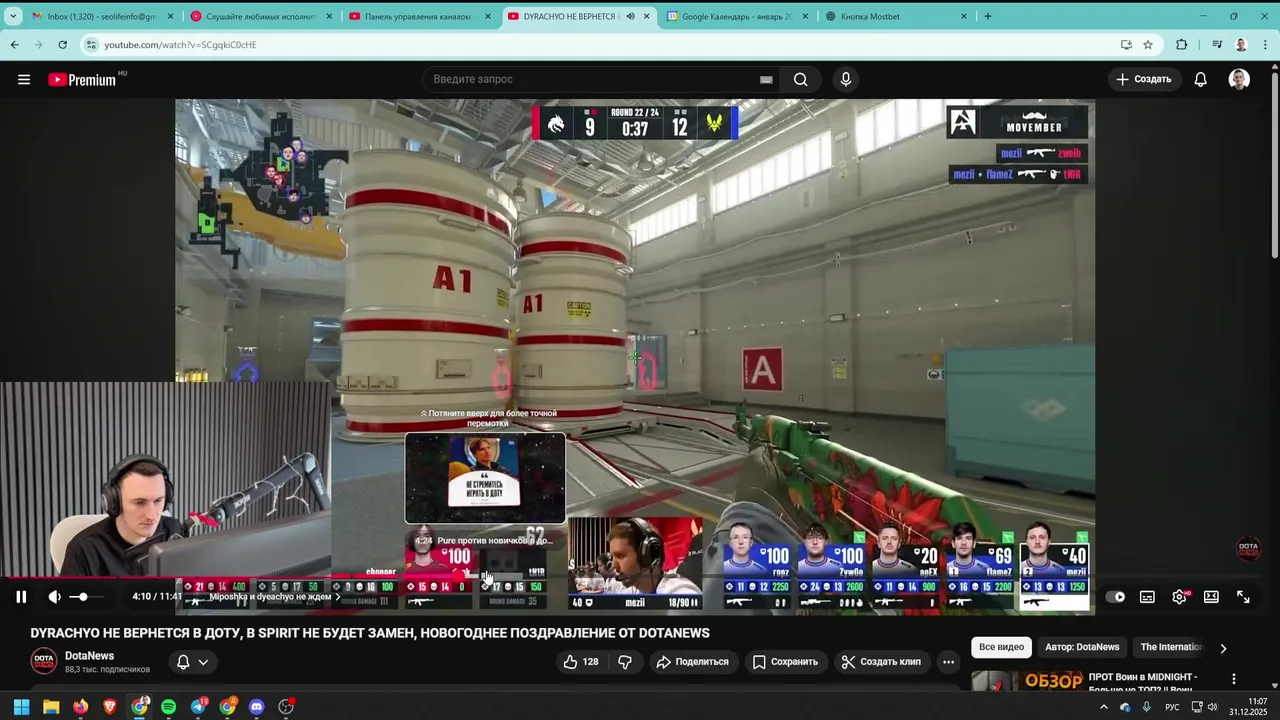Open Chrome profile avatar
Image resolution: width=1280 pixels, height=720 pixels.
tap(1241, 45)
